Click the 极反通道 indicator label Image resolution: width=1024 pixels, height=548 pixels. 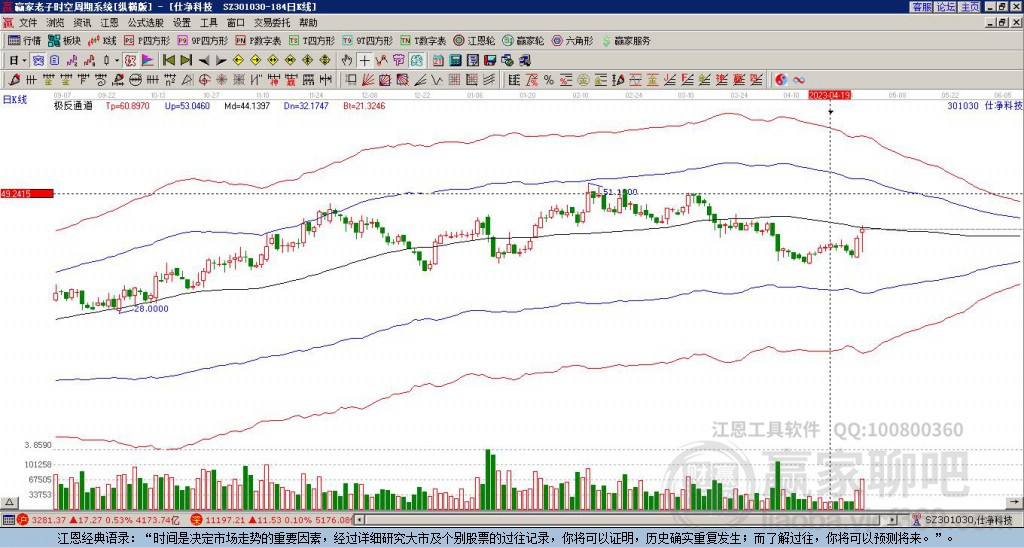[73, 105]
